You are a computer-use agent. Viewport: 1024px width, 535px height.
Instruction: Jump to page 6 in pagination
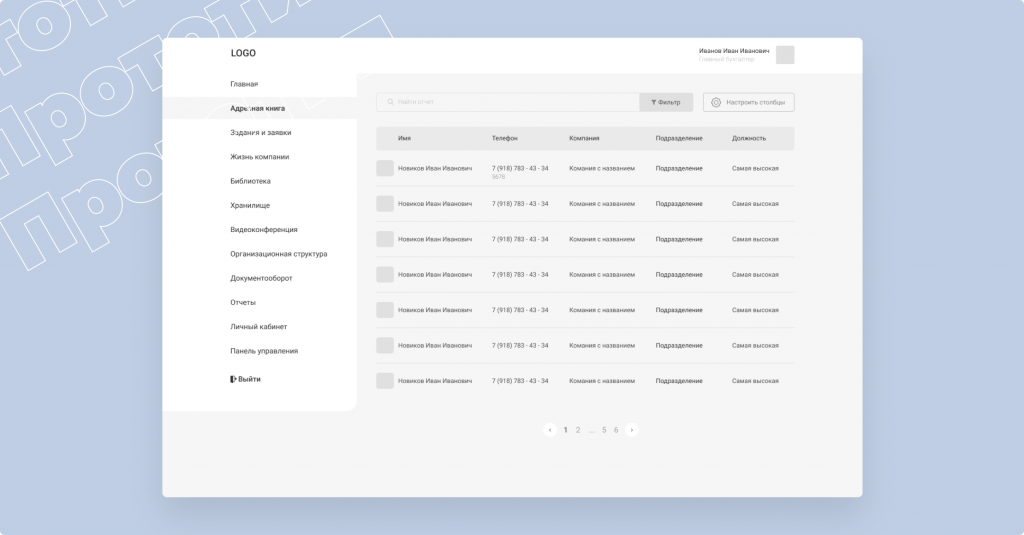(x=616, y=430)
